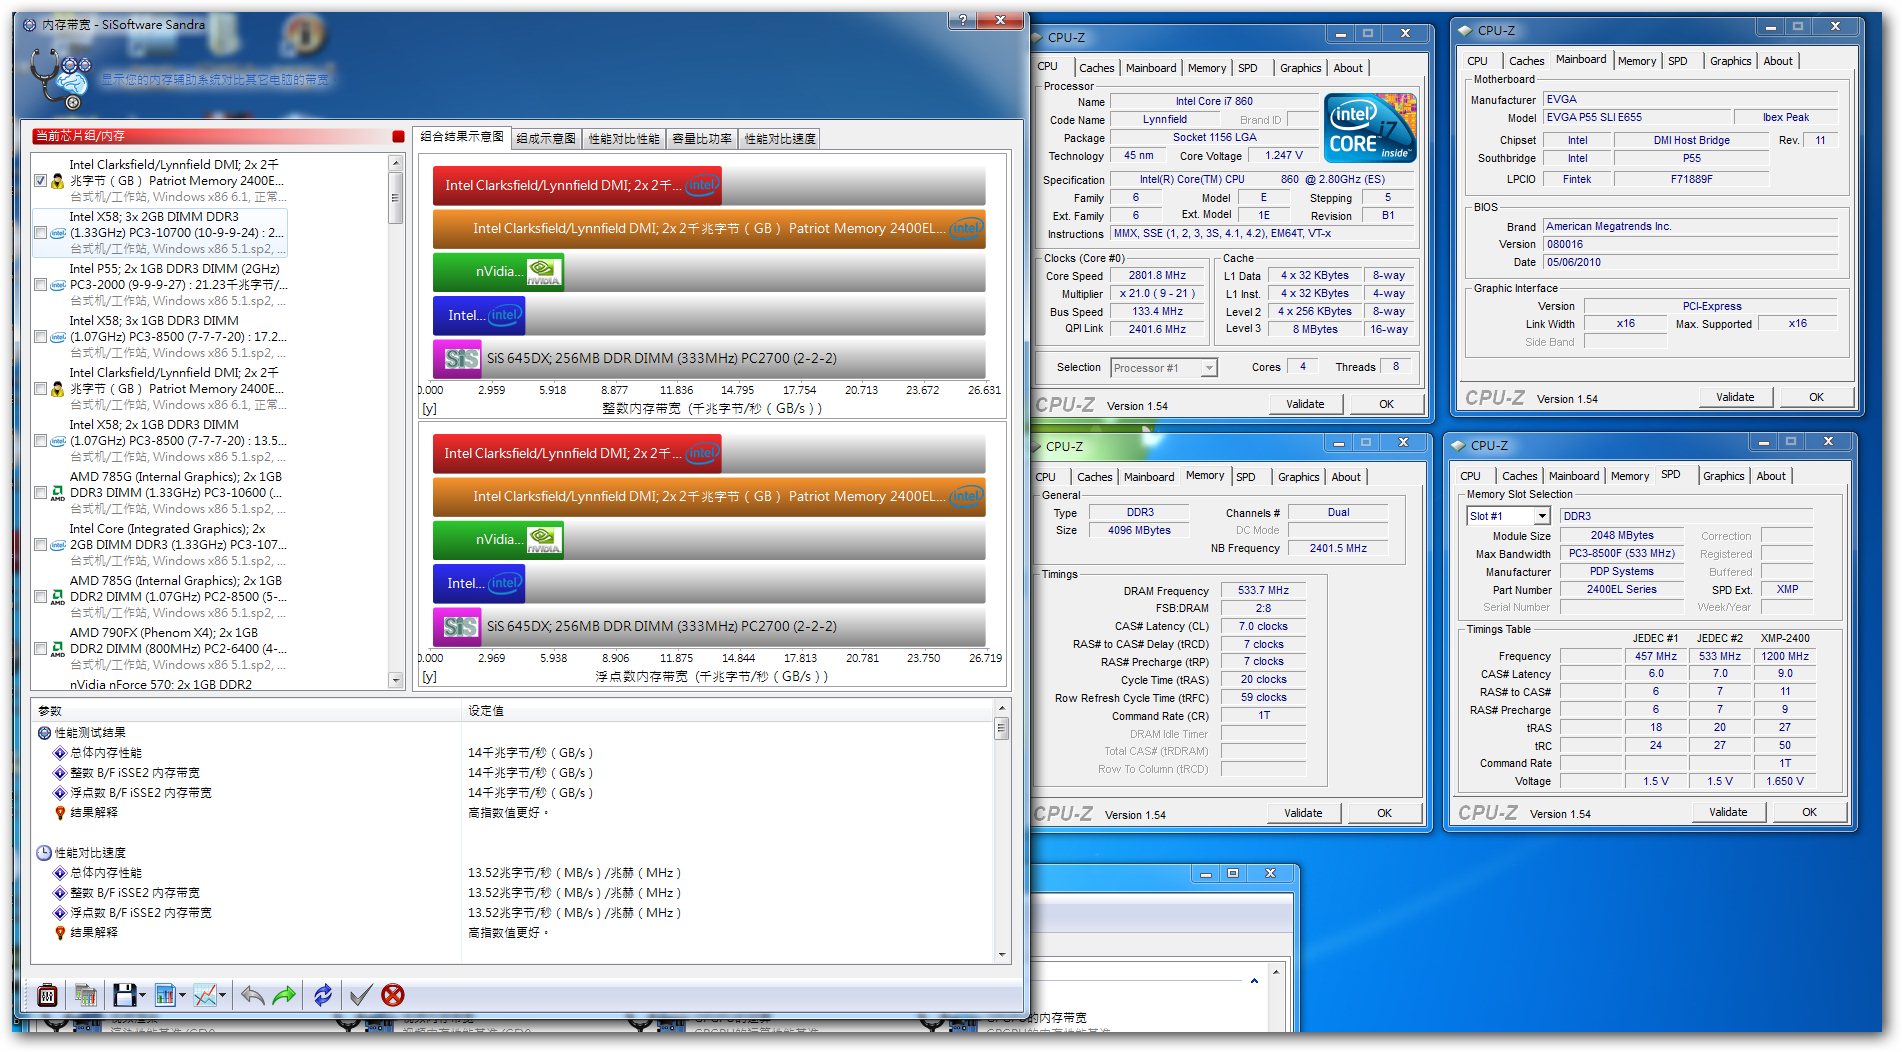
Task: Expand the bar chart icon dropdown arrow
Action: (183, 995)
